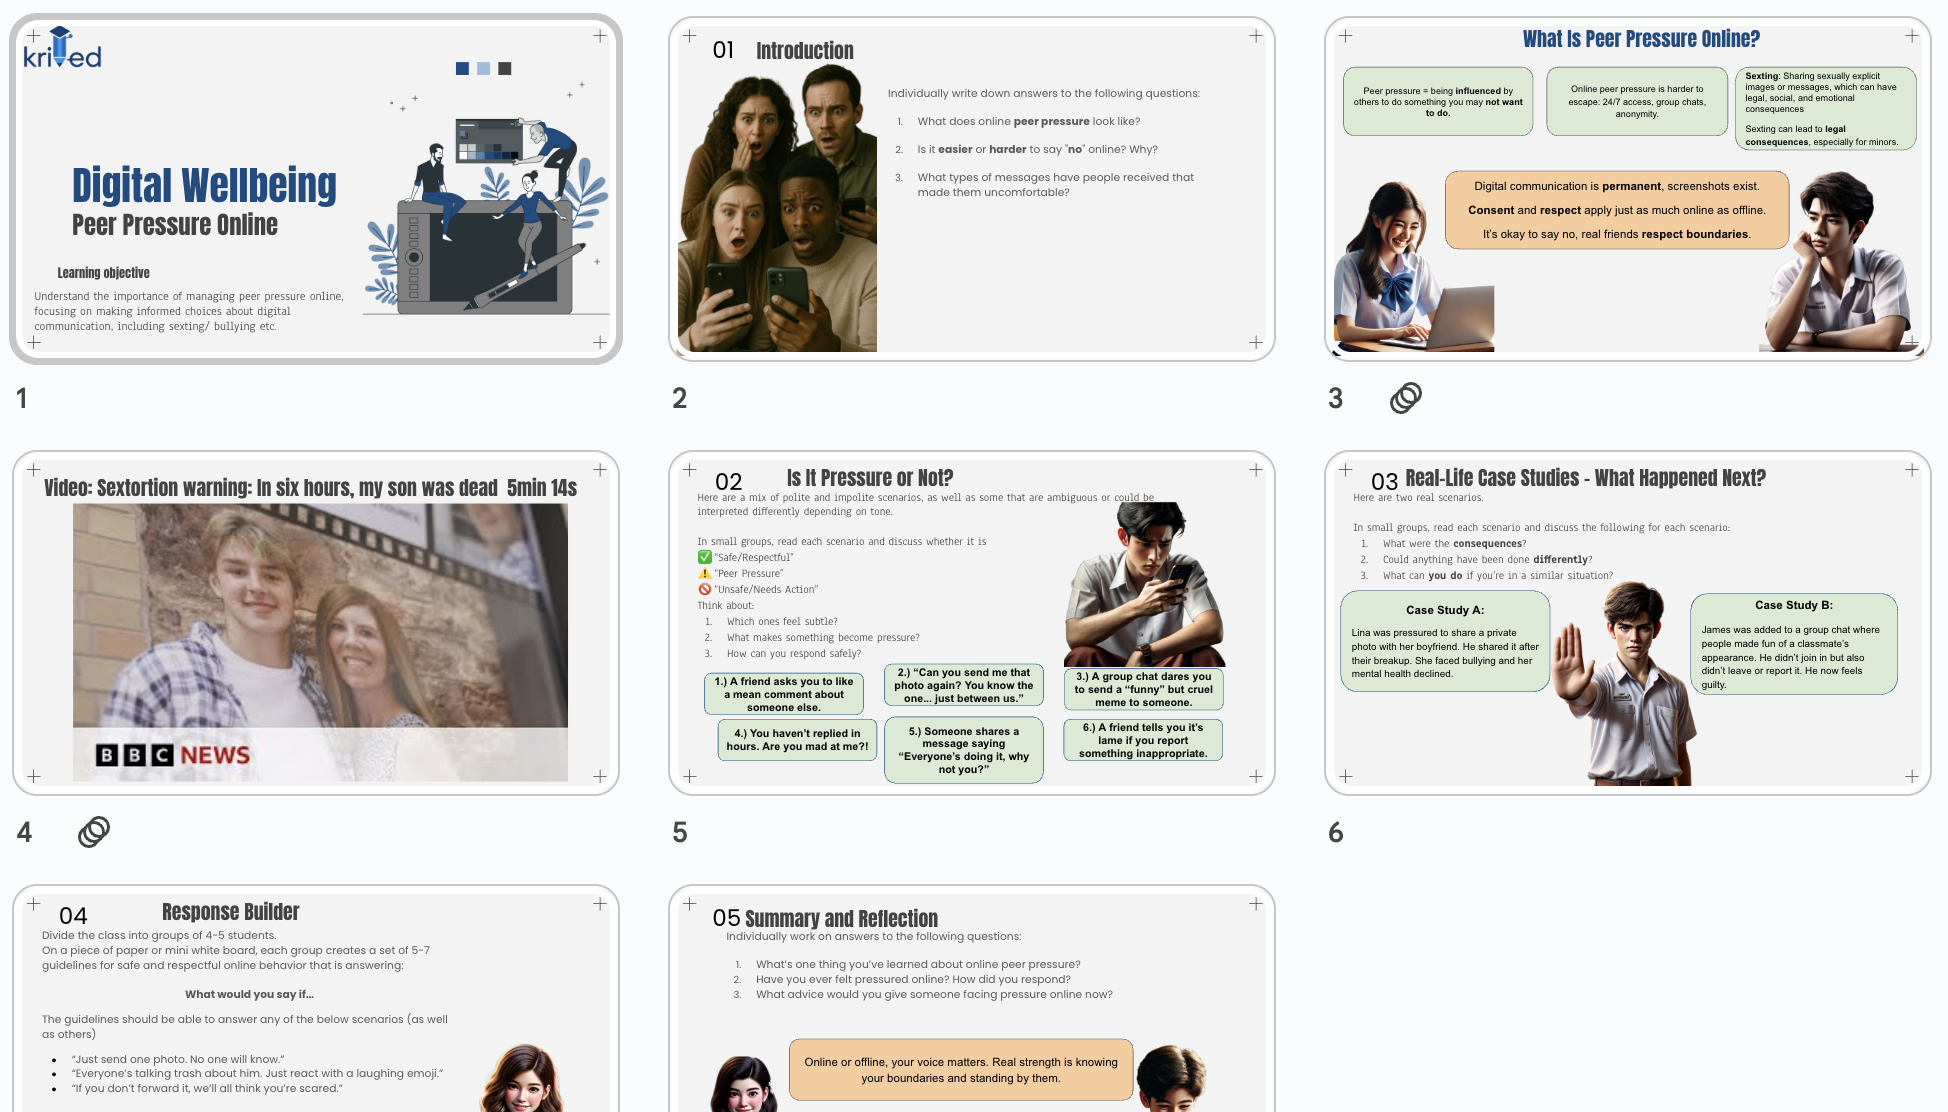
Task: Click the paperclip attachment icon beside slide 4
Action: coord(92,832)
